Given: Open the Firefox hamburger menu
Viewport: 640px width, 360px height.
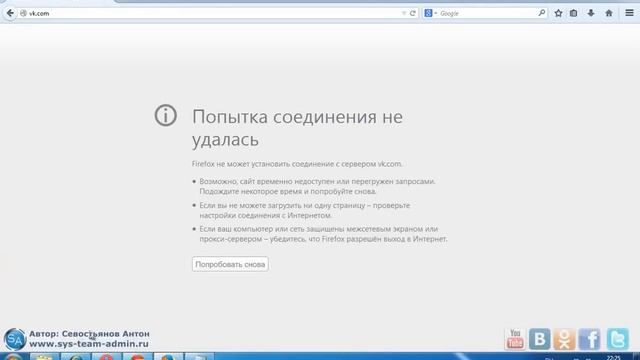Looking at the screenshot, I should coord(629,13).
